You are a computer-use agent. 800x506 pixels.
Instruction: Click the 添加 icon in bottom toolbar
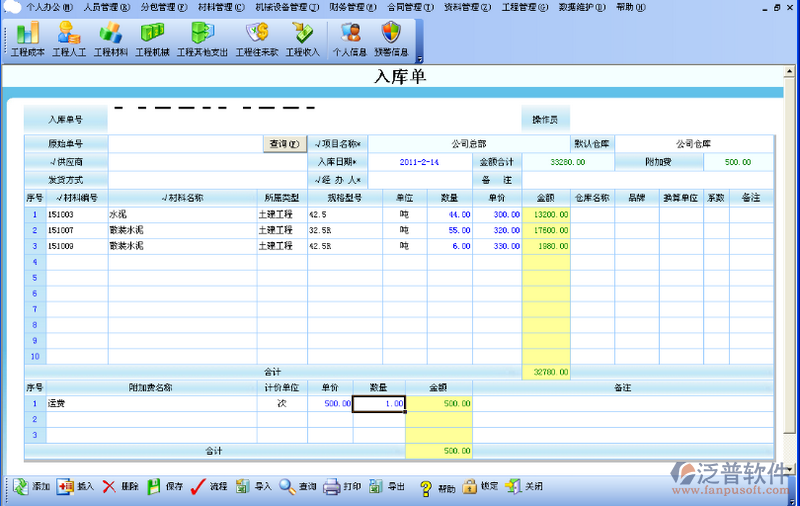30,487
